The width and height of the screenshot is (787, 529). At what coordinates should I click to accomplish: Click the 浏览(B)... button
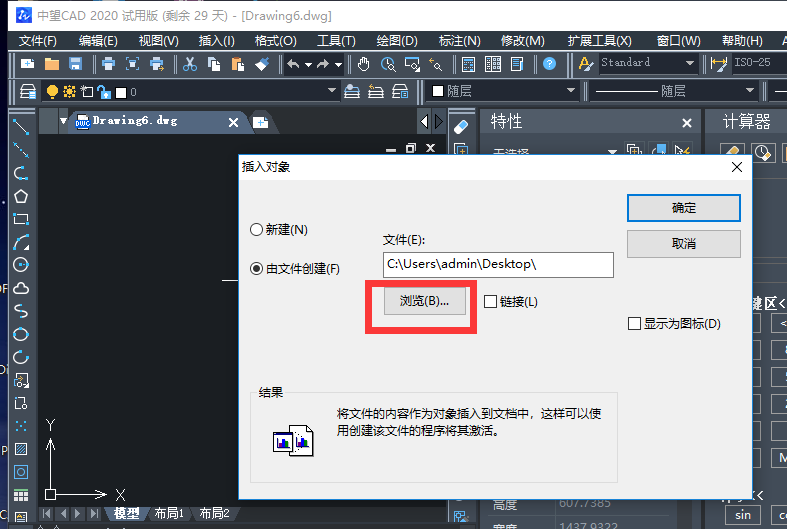425,301
